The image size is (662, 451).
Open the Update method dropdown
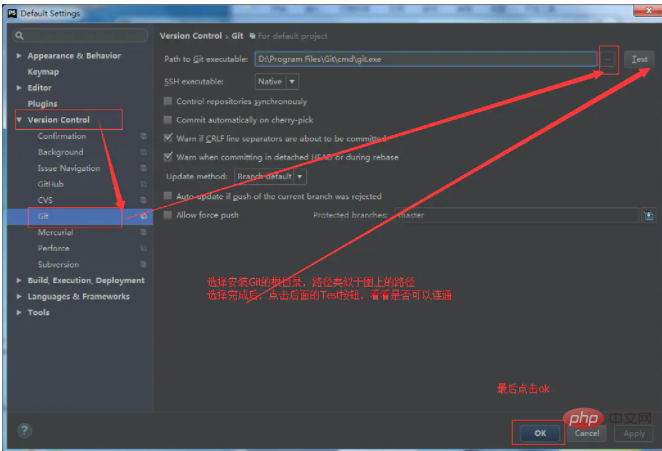tap(271, 177)
